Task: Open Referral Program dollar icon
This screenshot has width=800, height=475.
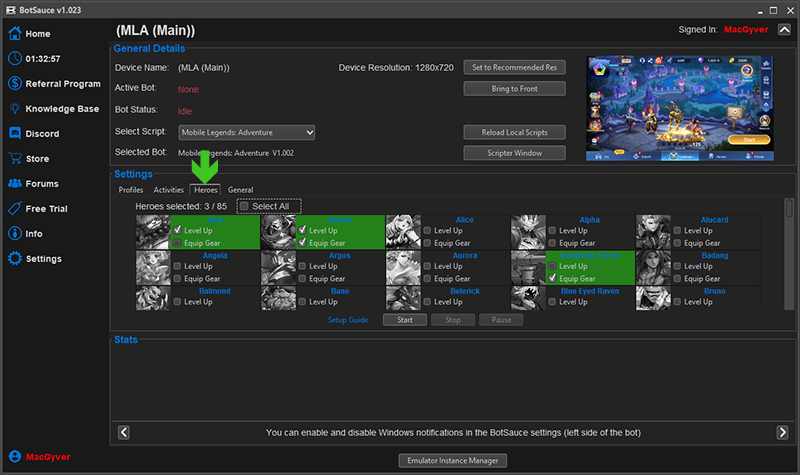Action: (x=15, y=83)
